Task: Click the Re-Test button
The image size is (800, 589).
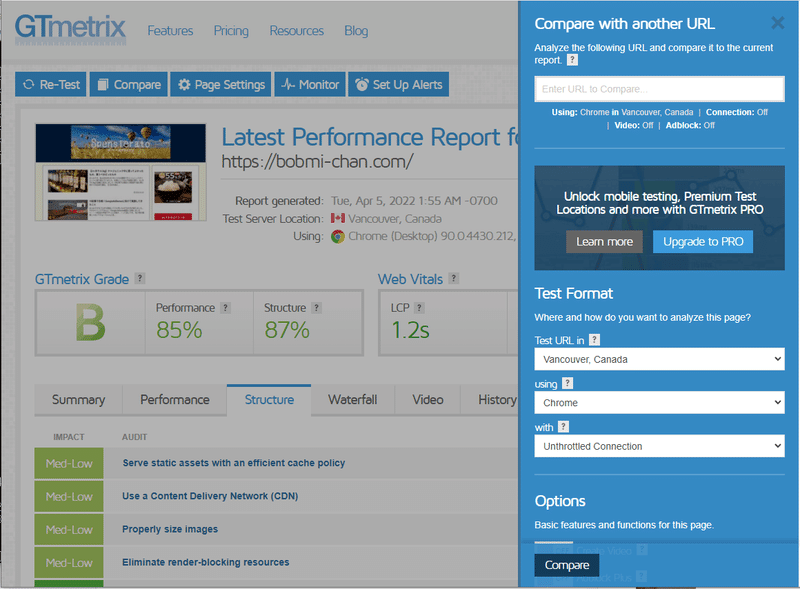Action: coord(51,84)
